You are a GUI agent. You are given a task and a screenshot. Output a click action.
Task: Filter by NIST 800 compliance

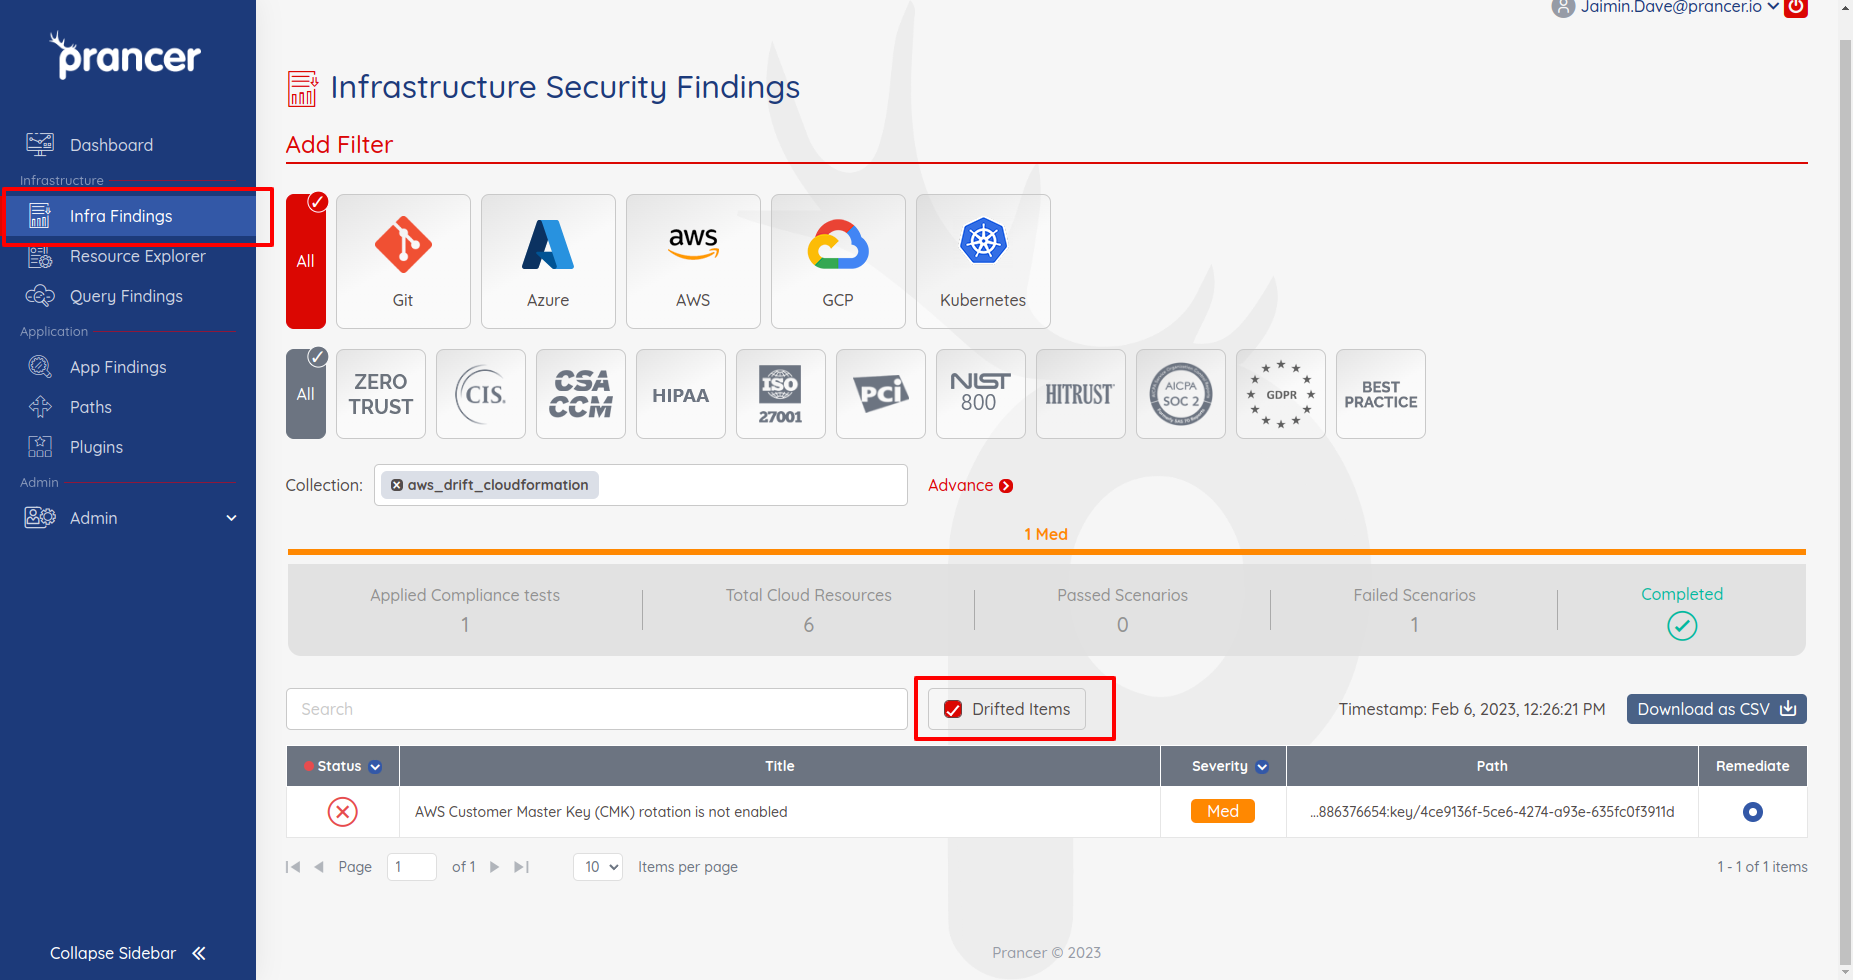point(981,394)
